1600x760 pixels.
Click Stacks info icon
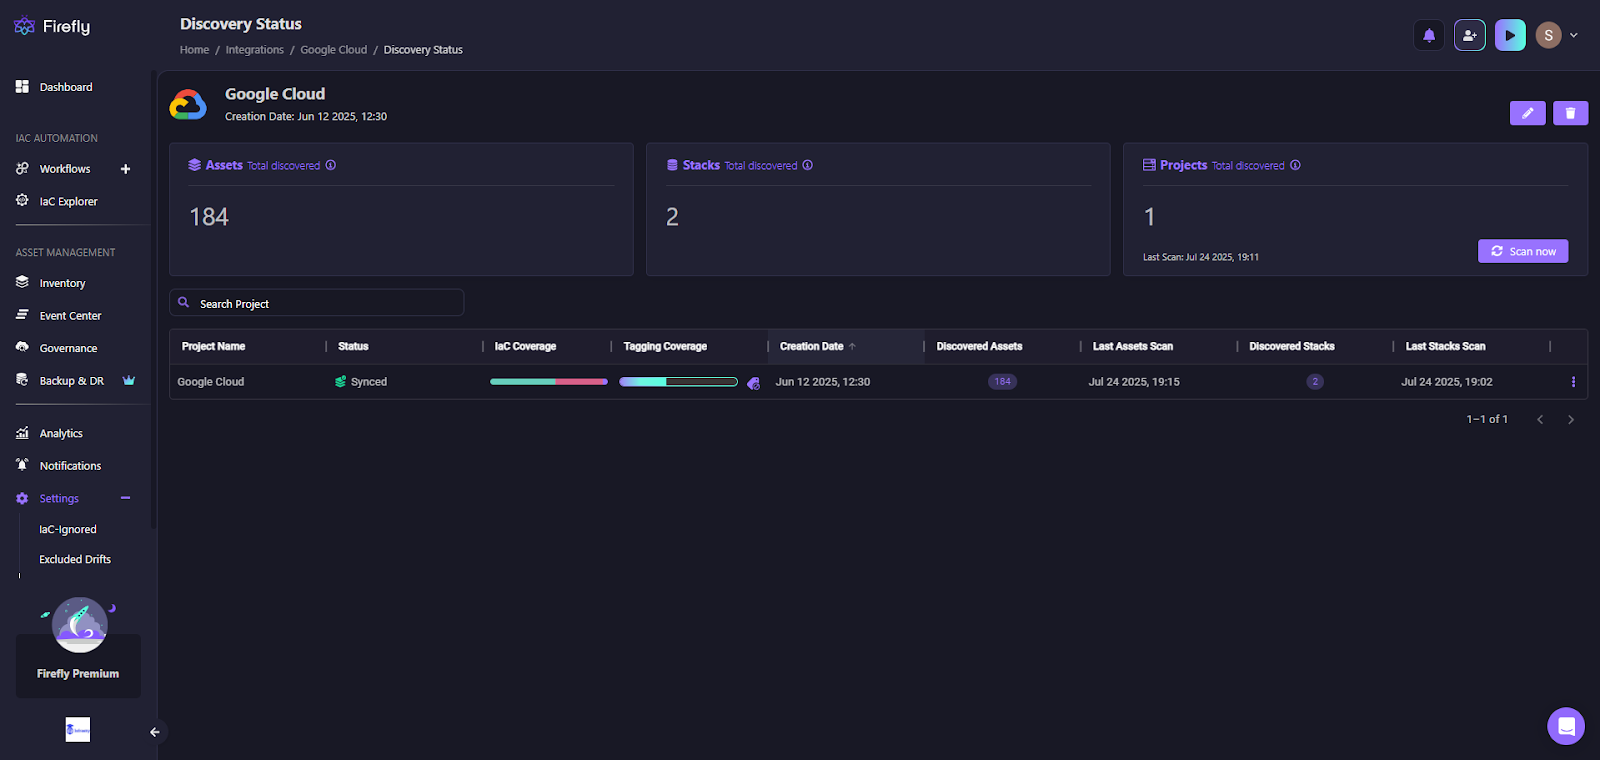click(x=808, y=165)
